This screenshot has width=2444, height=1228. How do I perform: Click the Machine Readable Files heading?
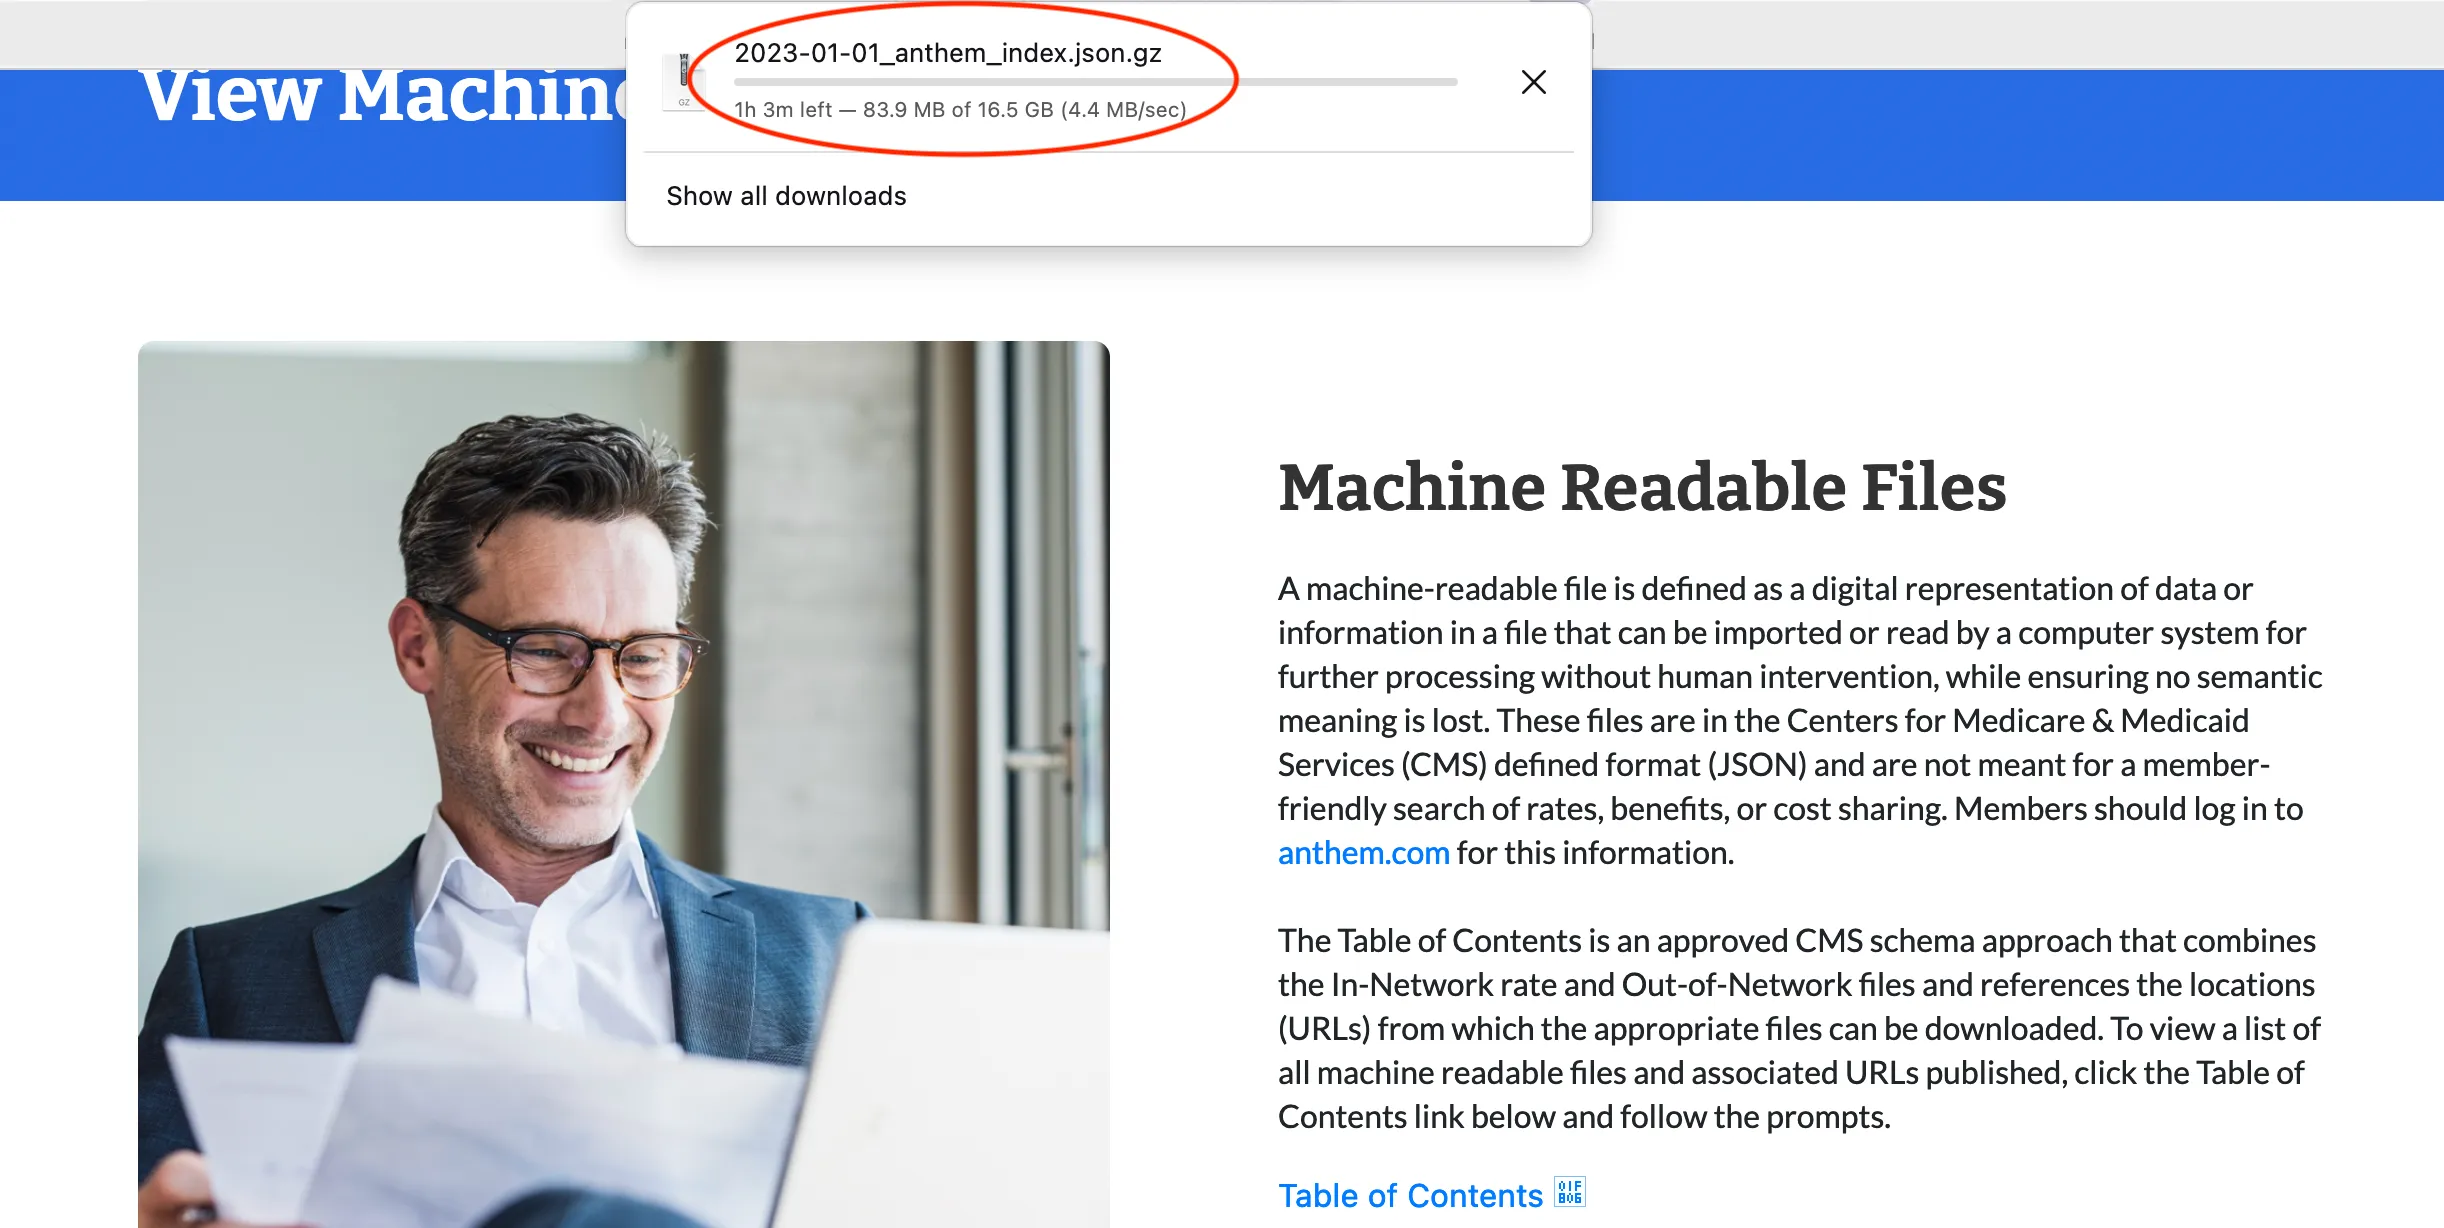coord(1641,488)
